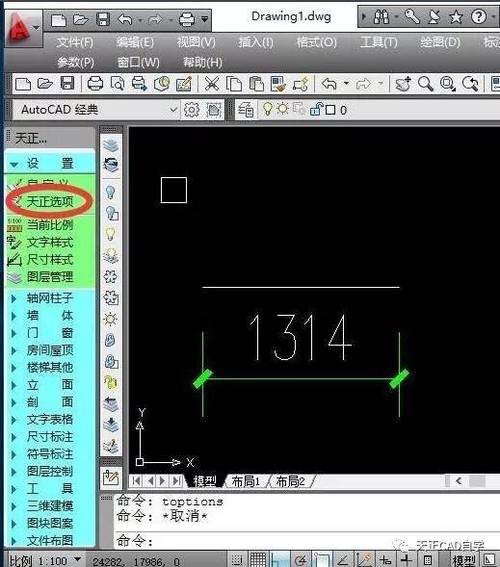The height and width of the screenshot is (567, 500).
Task: Click the binoculars search icon in title bar
Action: [381, 17]
